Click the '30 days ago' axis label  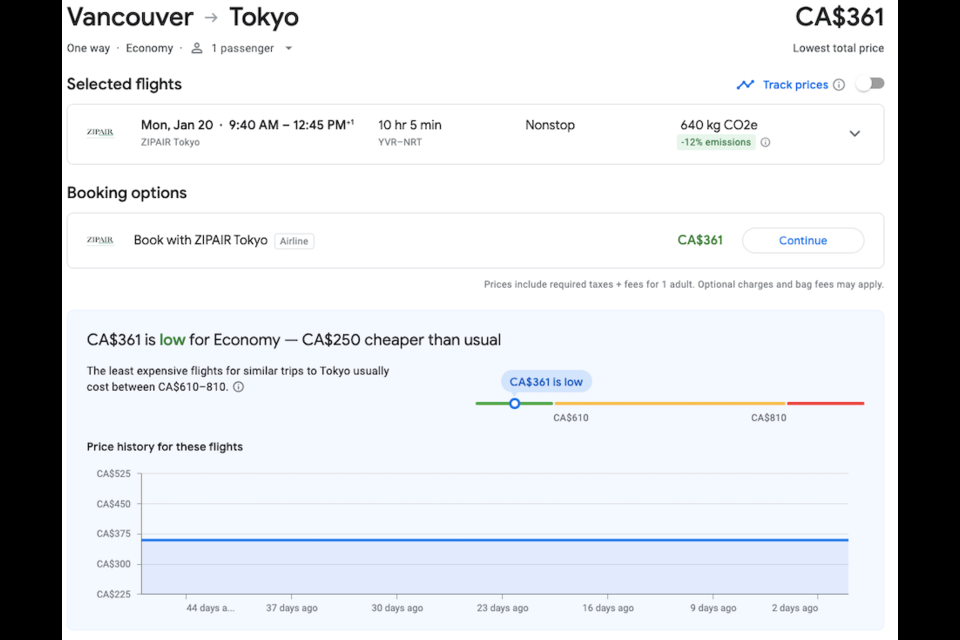coord(397,608)
